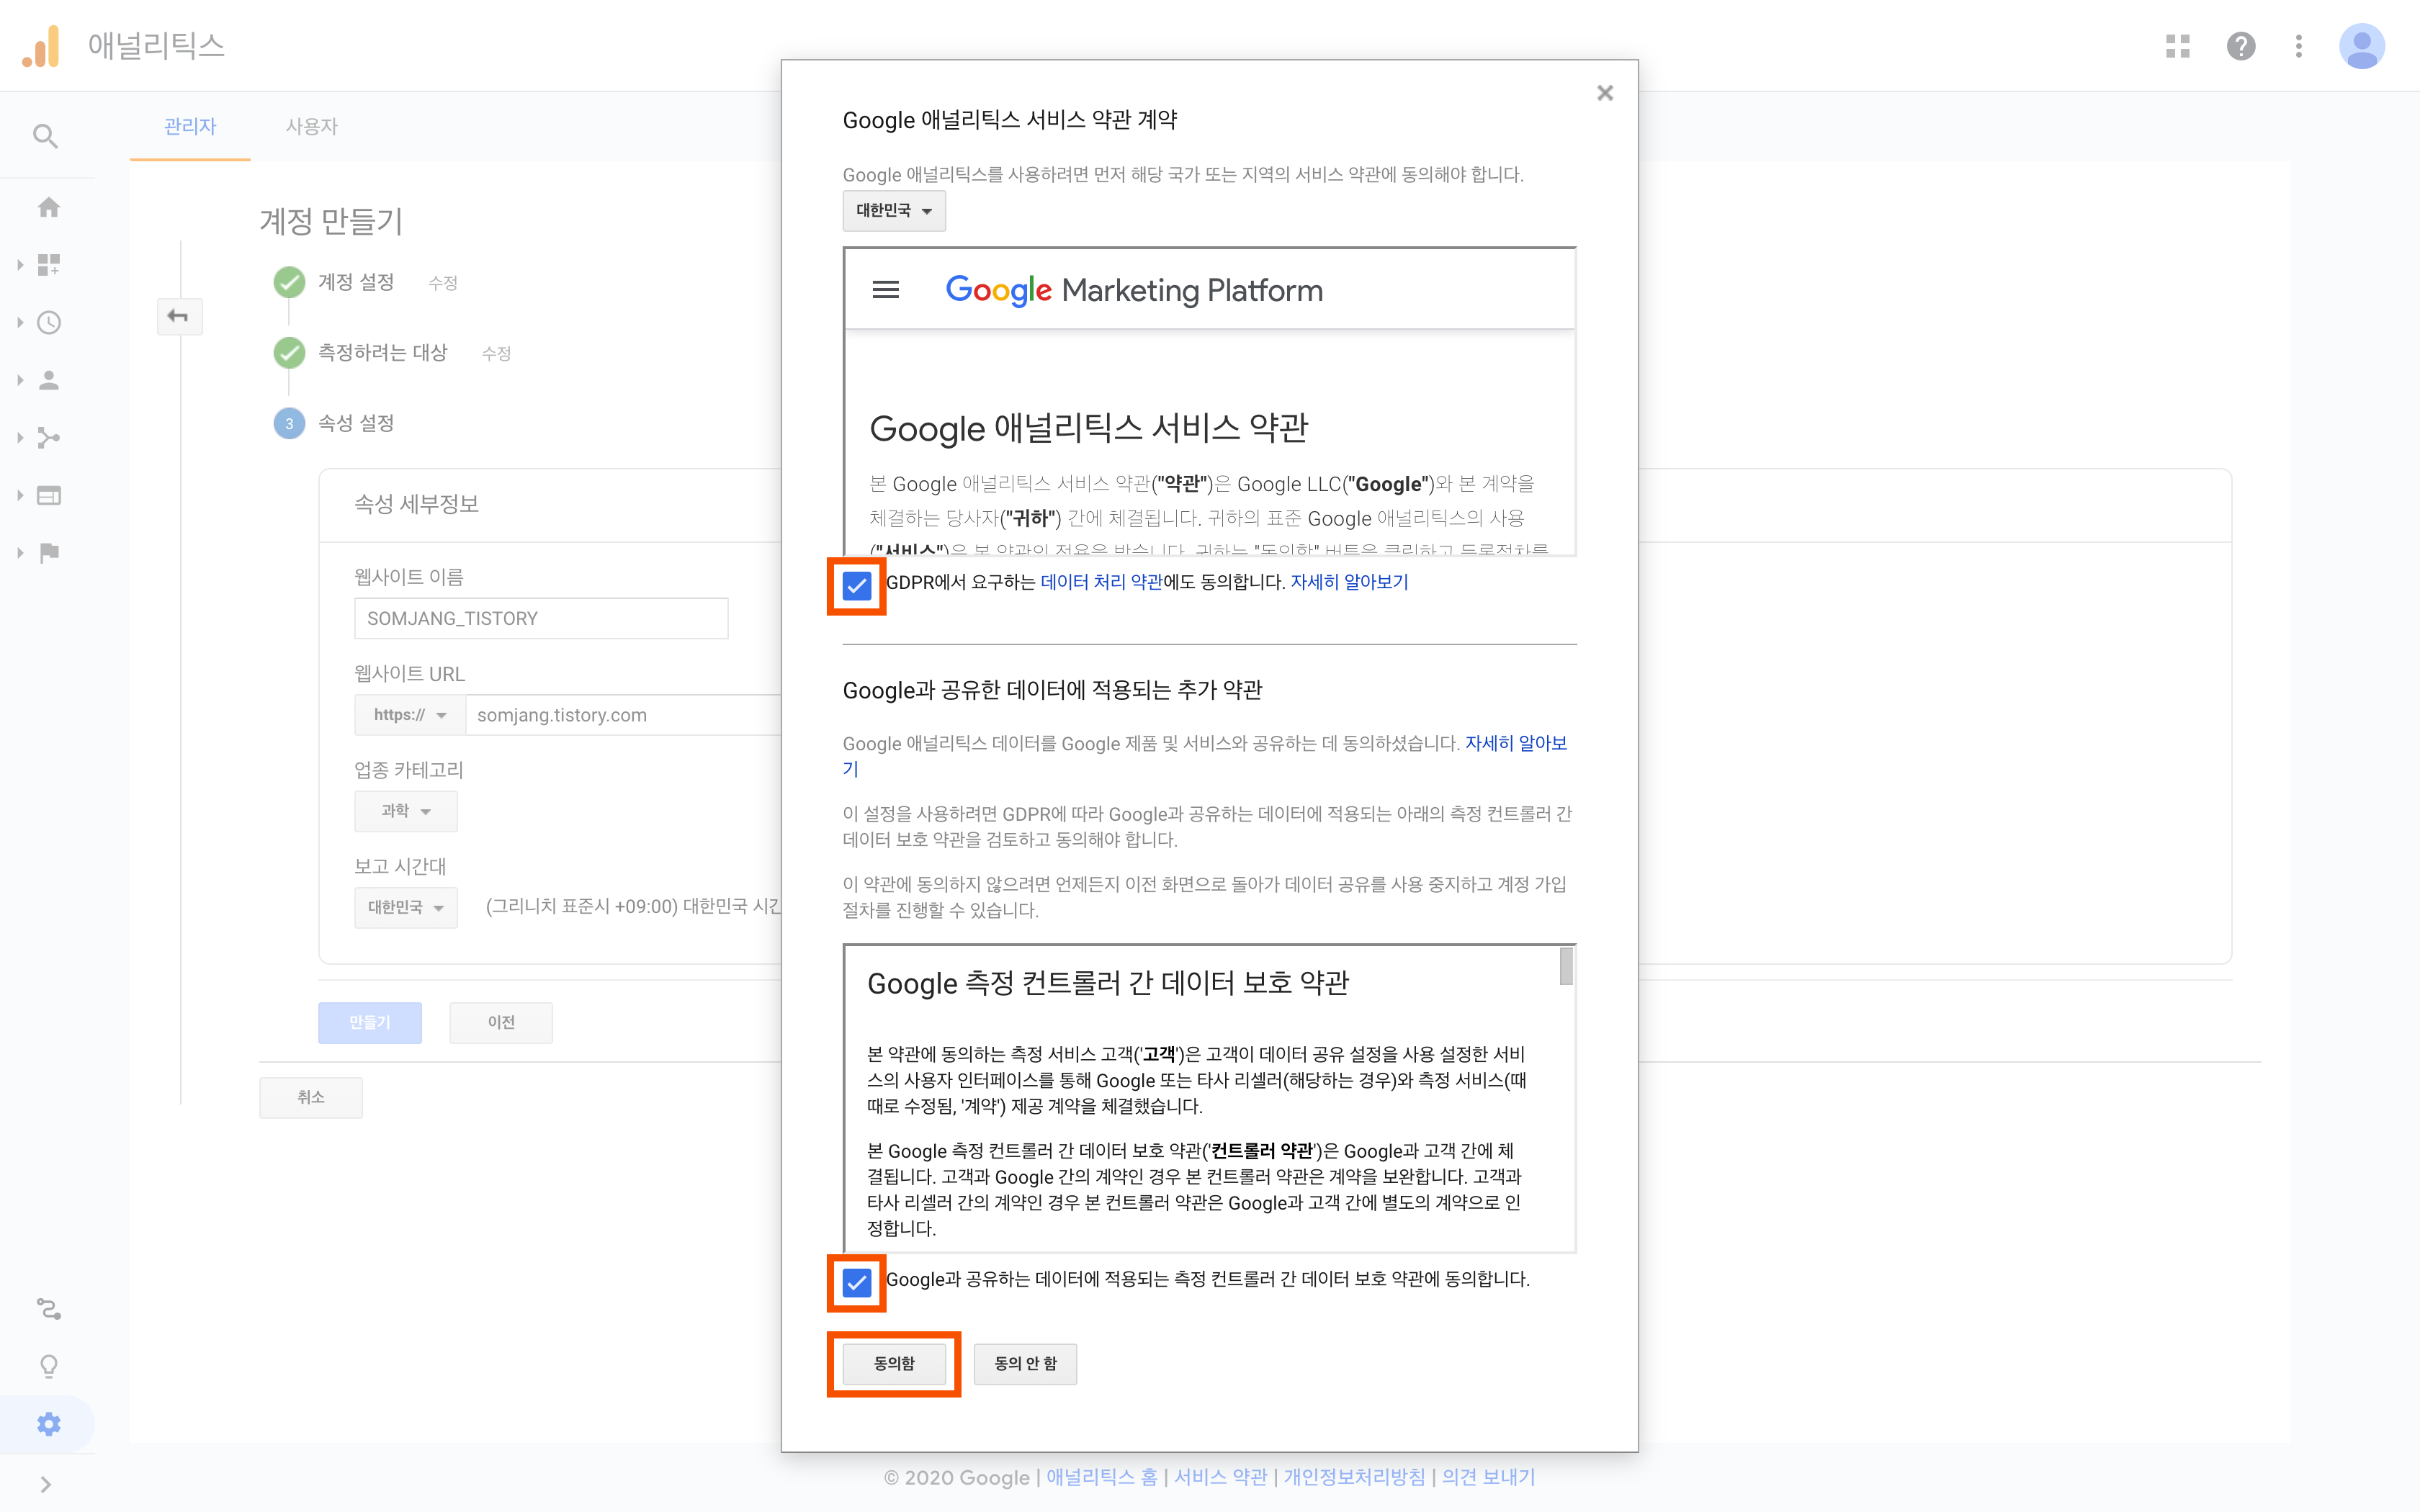2420x1512 pixels.
Task: Click the Google Marketing Platform logo
Action: 1134,290
